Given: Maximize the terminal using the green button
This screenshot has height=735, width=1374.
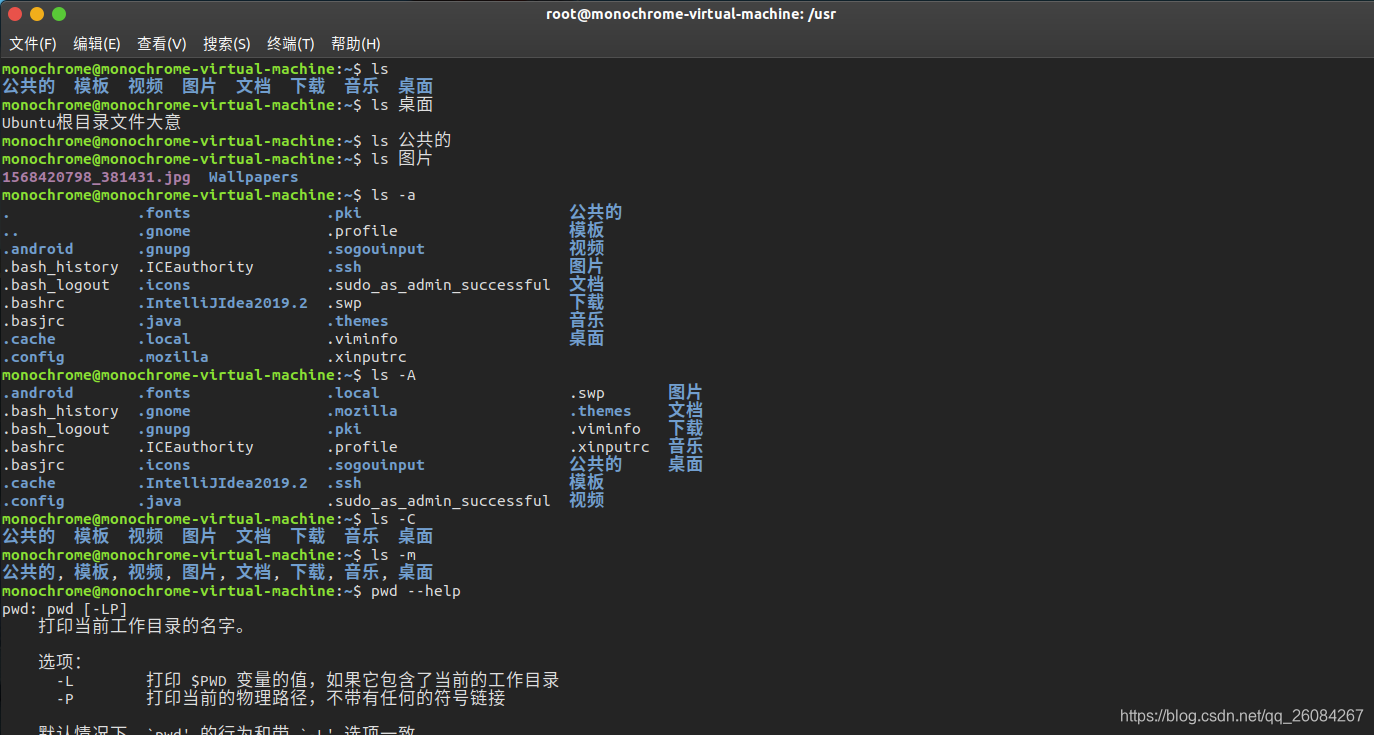Looking at the screenshot, I should point(59,14).
